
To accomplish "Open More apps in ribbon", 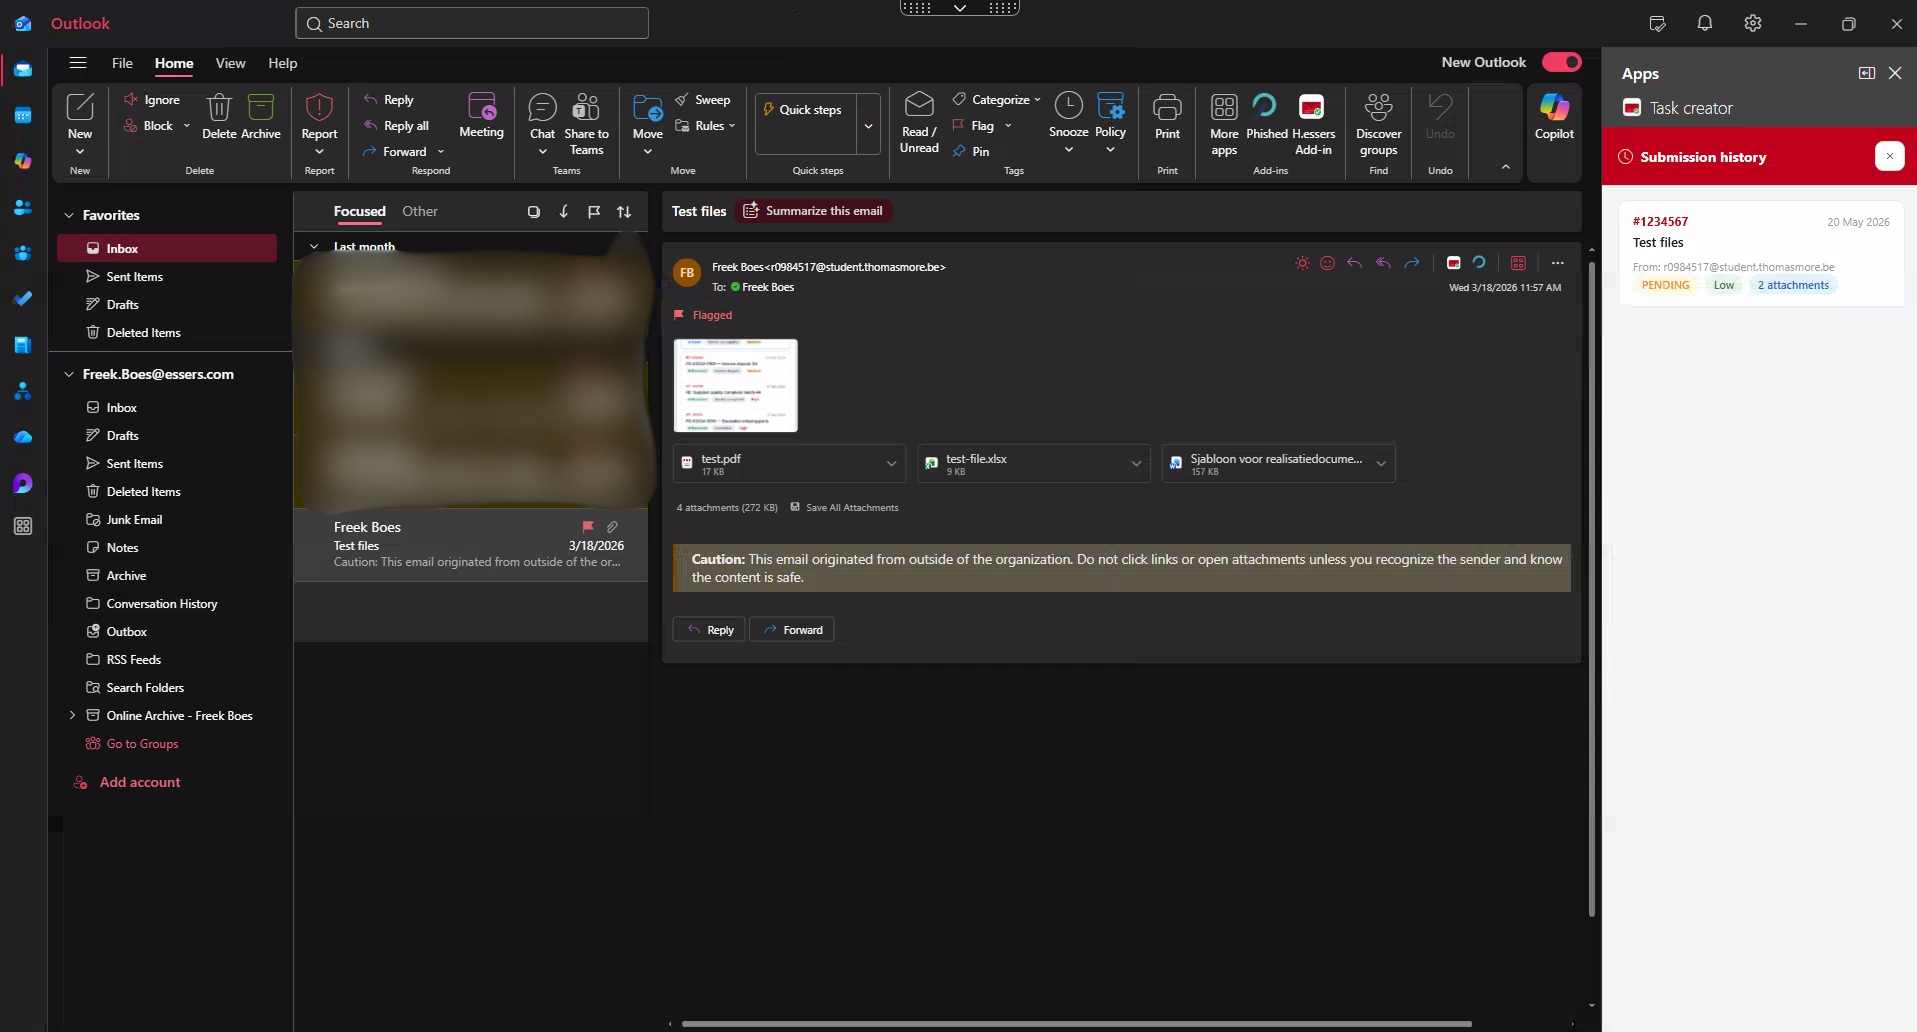I will pyautogui.click(x=1224, y=124).
